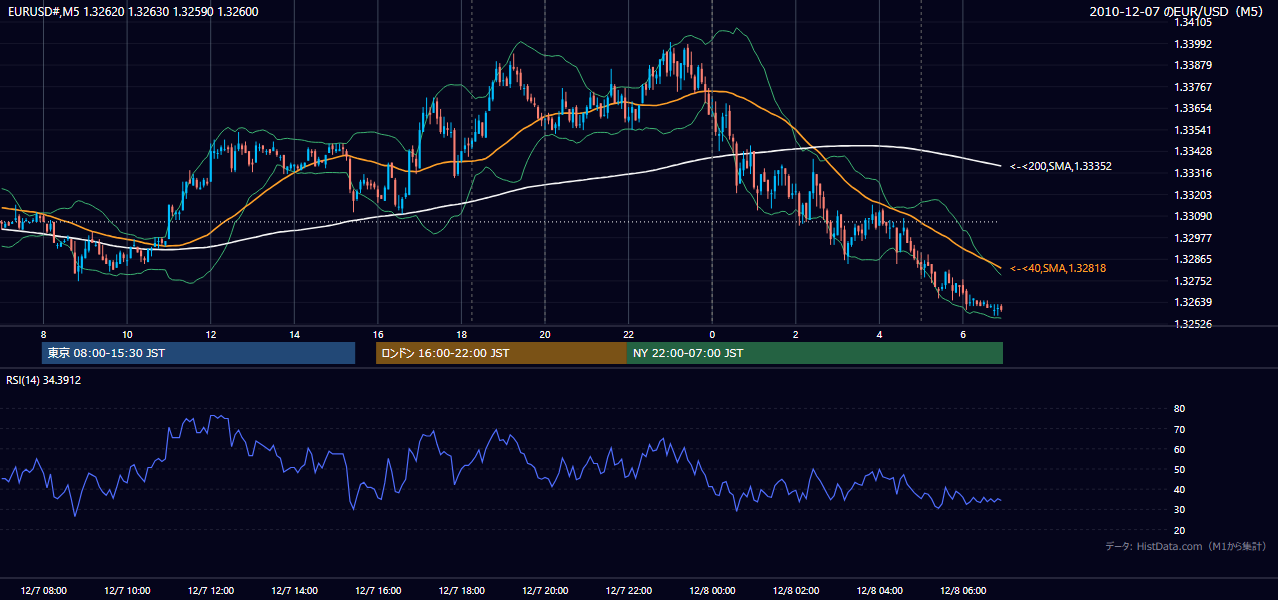
Task: Click the 12/8 00:00 time axis label
Action: pyautogui.click(x=711, y=591)
